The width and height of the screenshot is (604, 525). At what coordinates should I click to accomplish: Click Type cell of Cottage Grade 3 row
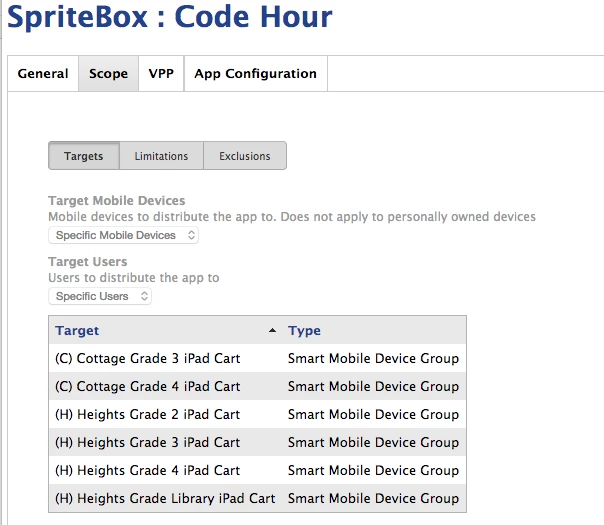coord(373,358)
